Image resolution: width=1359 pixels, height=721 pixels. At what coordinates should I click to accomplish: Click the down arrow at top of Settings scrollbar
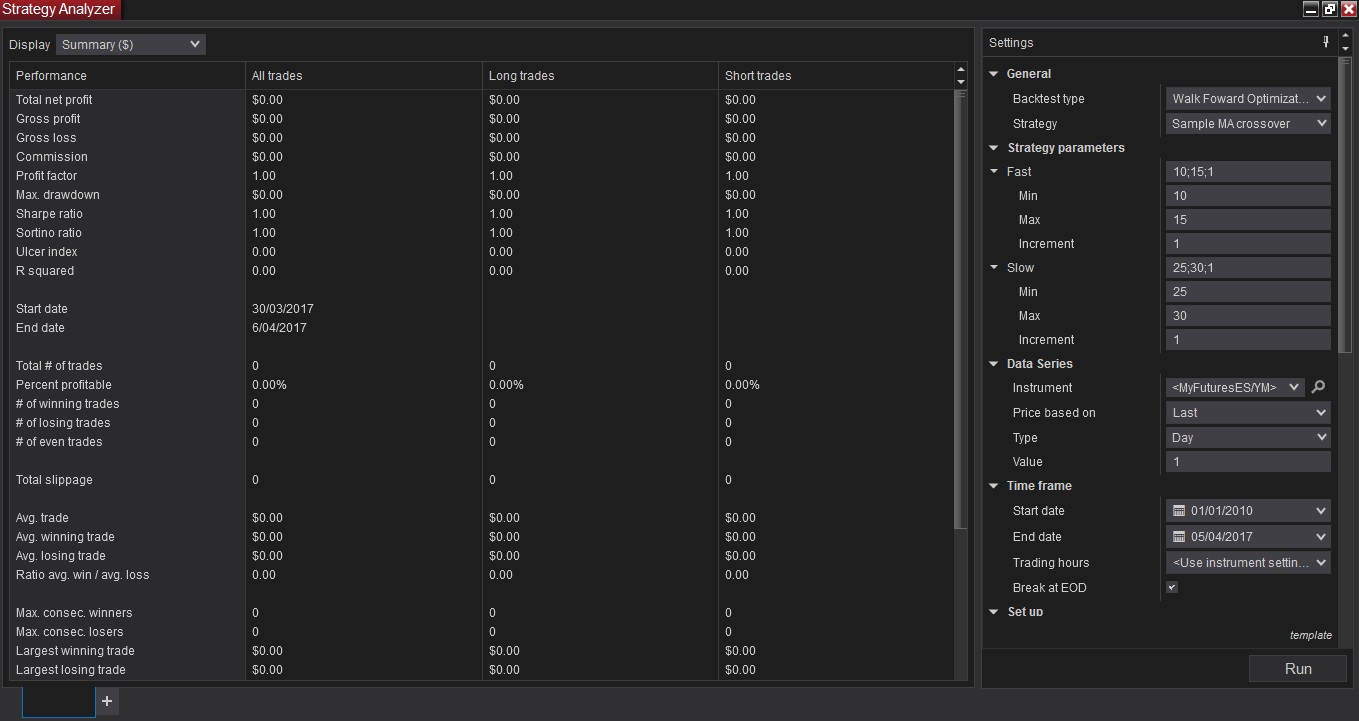[1345, 49]
